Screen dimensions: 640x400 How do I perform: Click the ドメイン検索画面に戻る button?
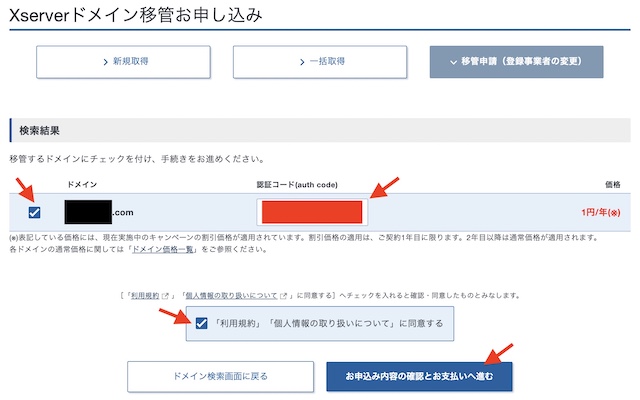click(220, 376)
